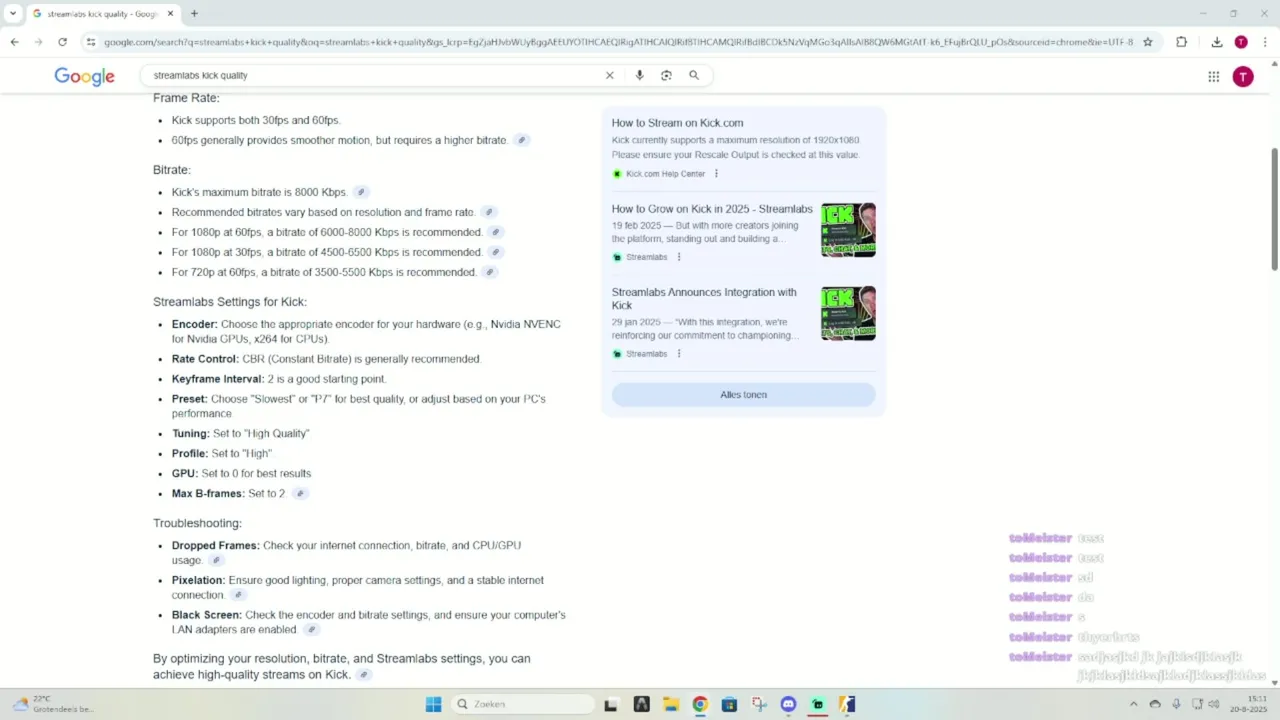Open Streamlabs Announces Integration with Kick link
Viewport: 1280px width, 720px height.
point(704,298)
